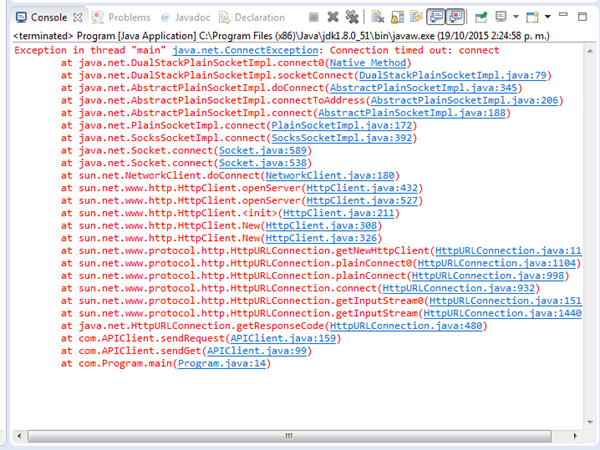Screen dimensions: 600x450
Task: Expand the Display Selected Console dropdown arrow
Action: pyautogui.click(x=516, y=17)
